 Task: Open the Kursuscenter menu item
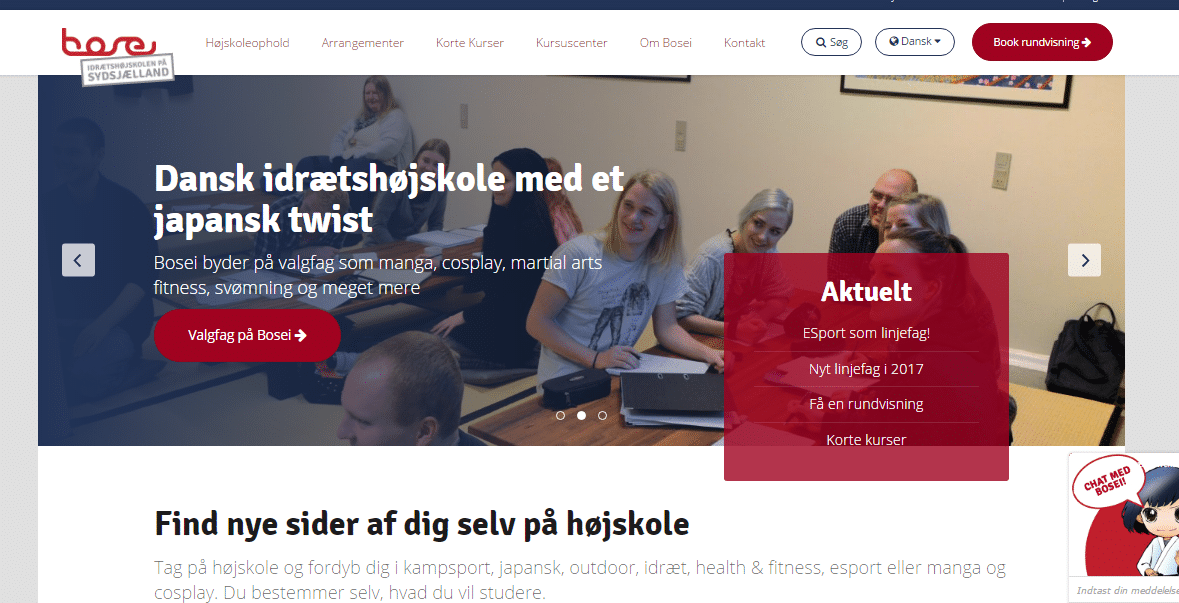[x=571, y=43]
